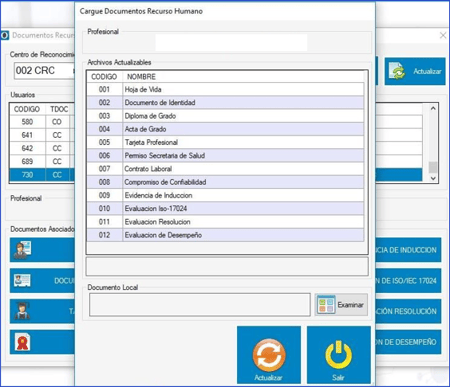Click the CODIGO column header in the Usuarios table
450x387 pixels.
point(27,109)
